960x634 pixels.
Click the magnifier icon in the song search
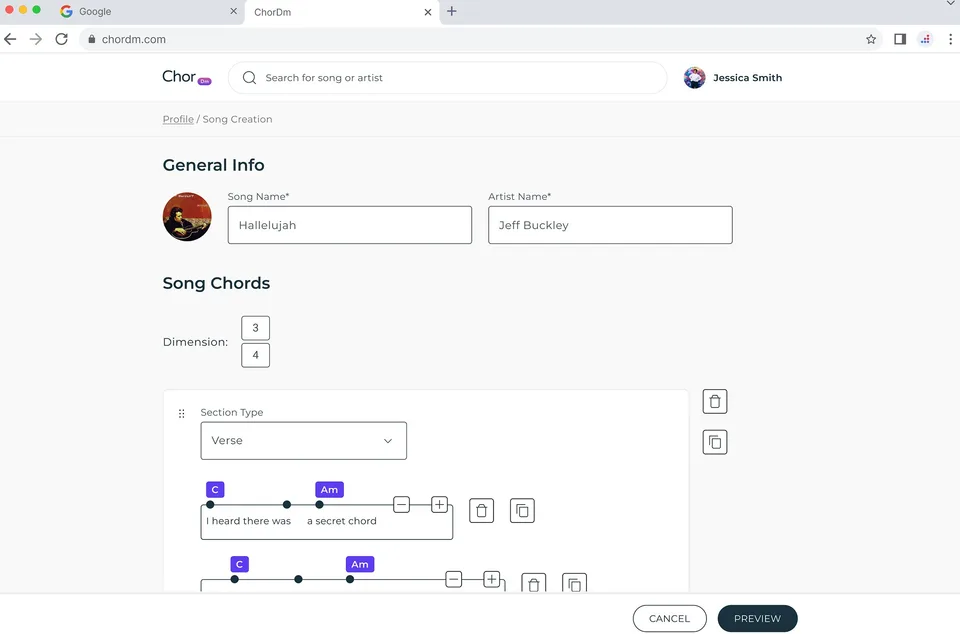pyautogui.click(x=249, y=78)
